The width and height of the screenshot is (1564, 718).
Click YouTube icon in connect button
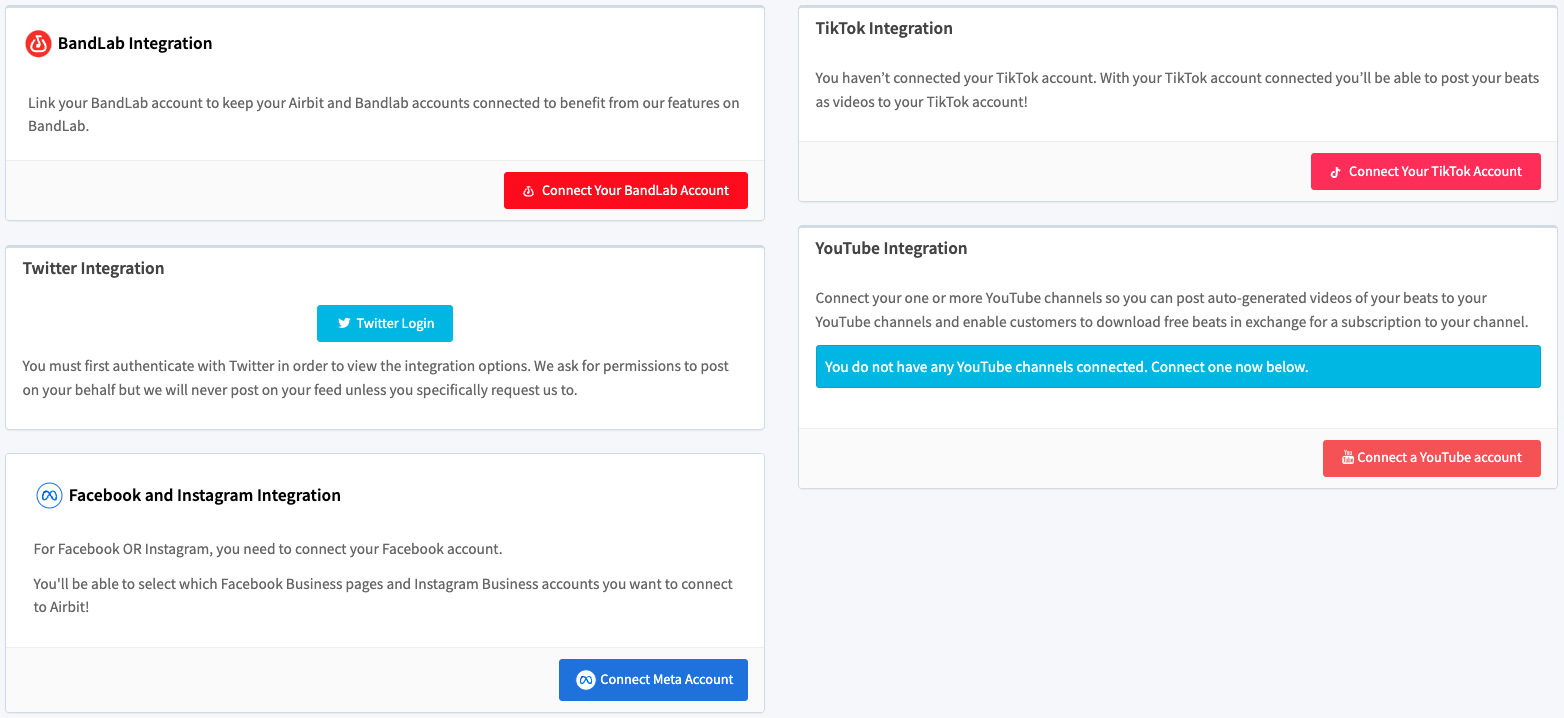1347,458
